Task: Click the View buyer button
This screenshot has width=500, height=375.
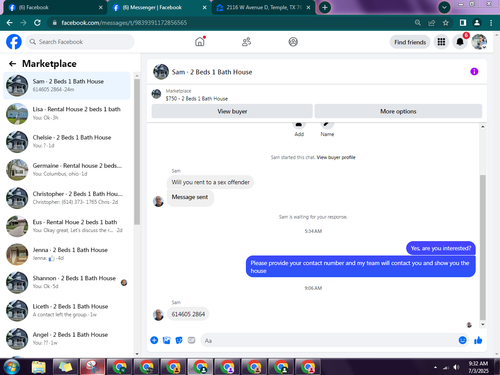Action: (232, 111)
